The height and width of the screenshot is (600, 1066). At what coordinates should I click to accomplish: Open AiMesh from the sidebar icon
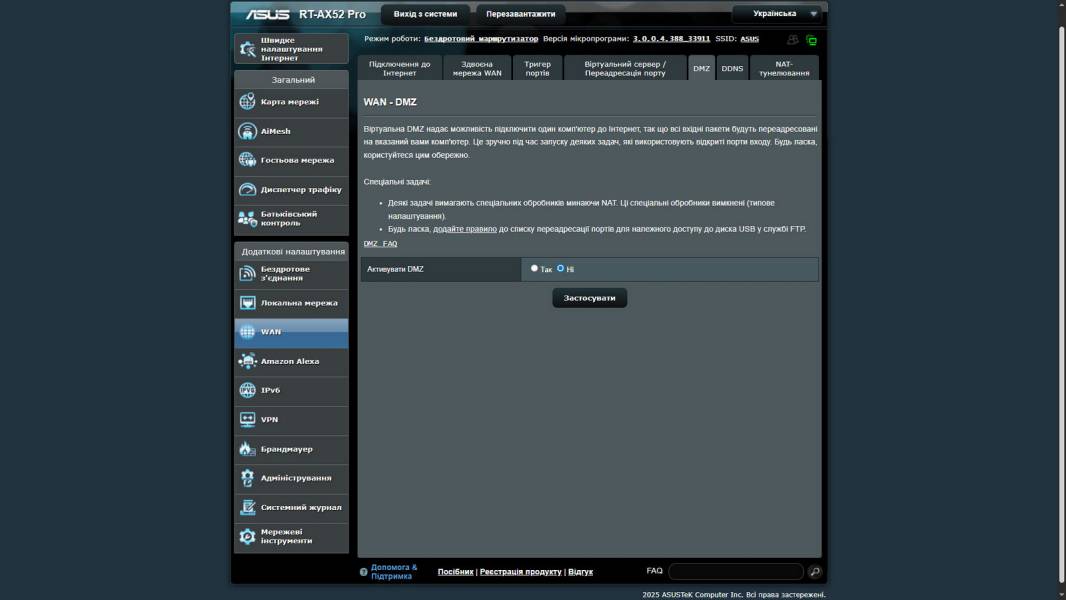(248, 131)
